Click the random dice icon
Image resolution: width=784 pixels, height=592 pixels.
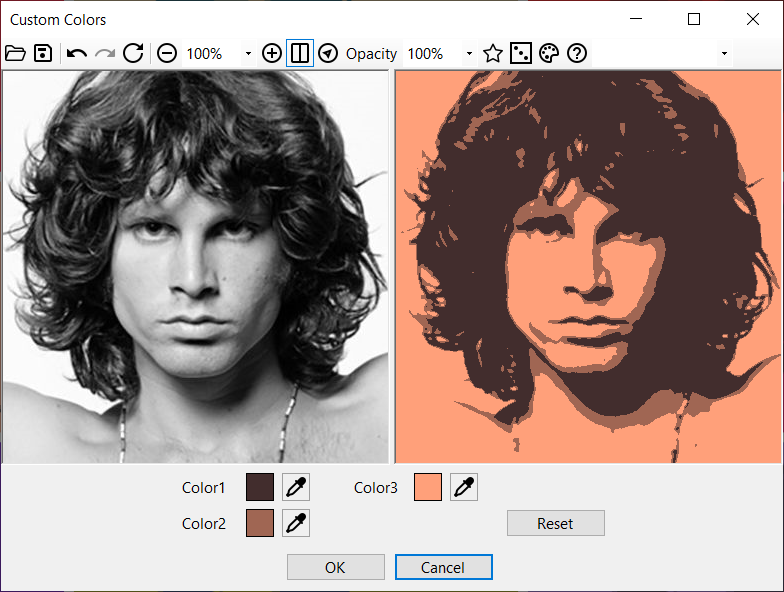coord(520,53)
